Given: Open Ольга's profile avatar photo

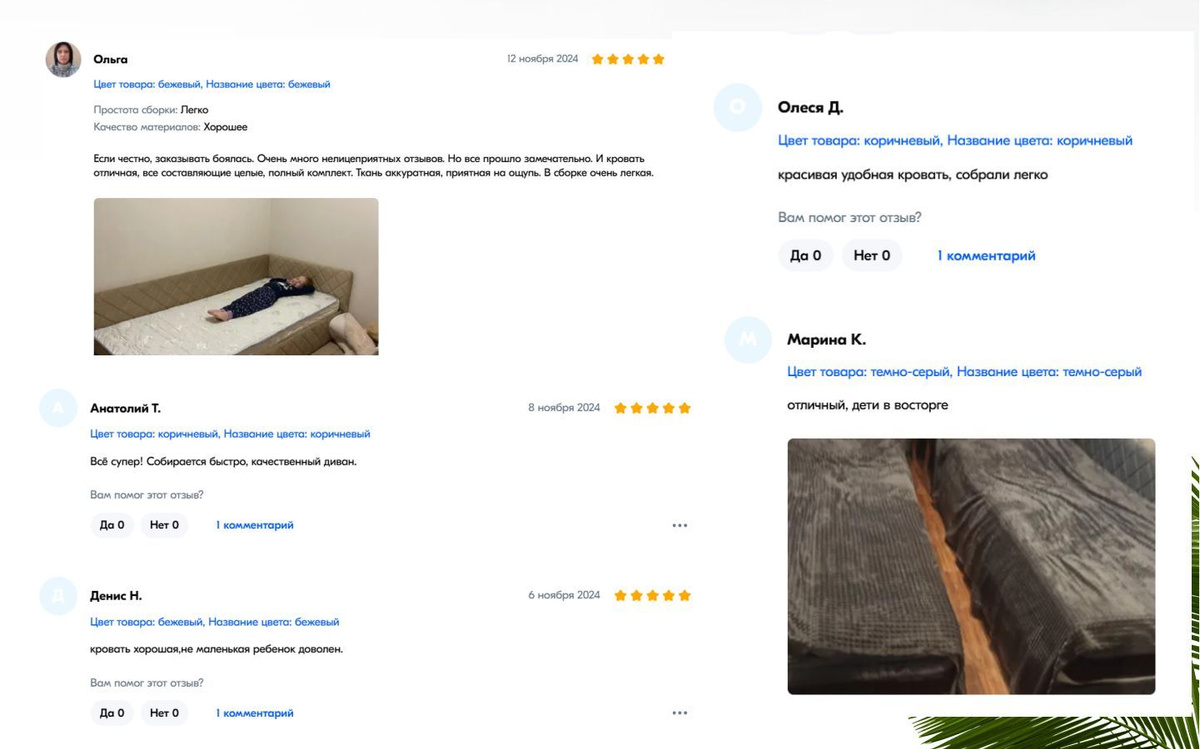Looking at the screenshot, I should (x=63, y=59).
